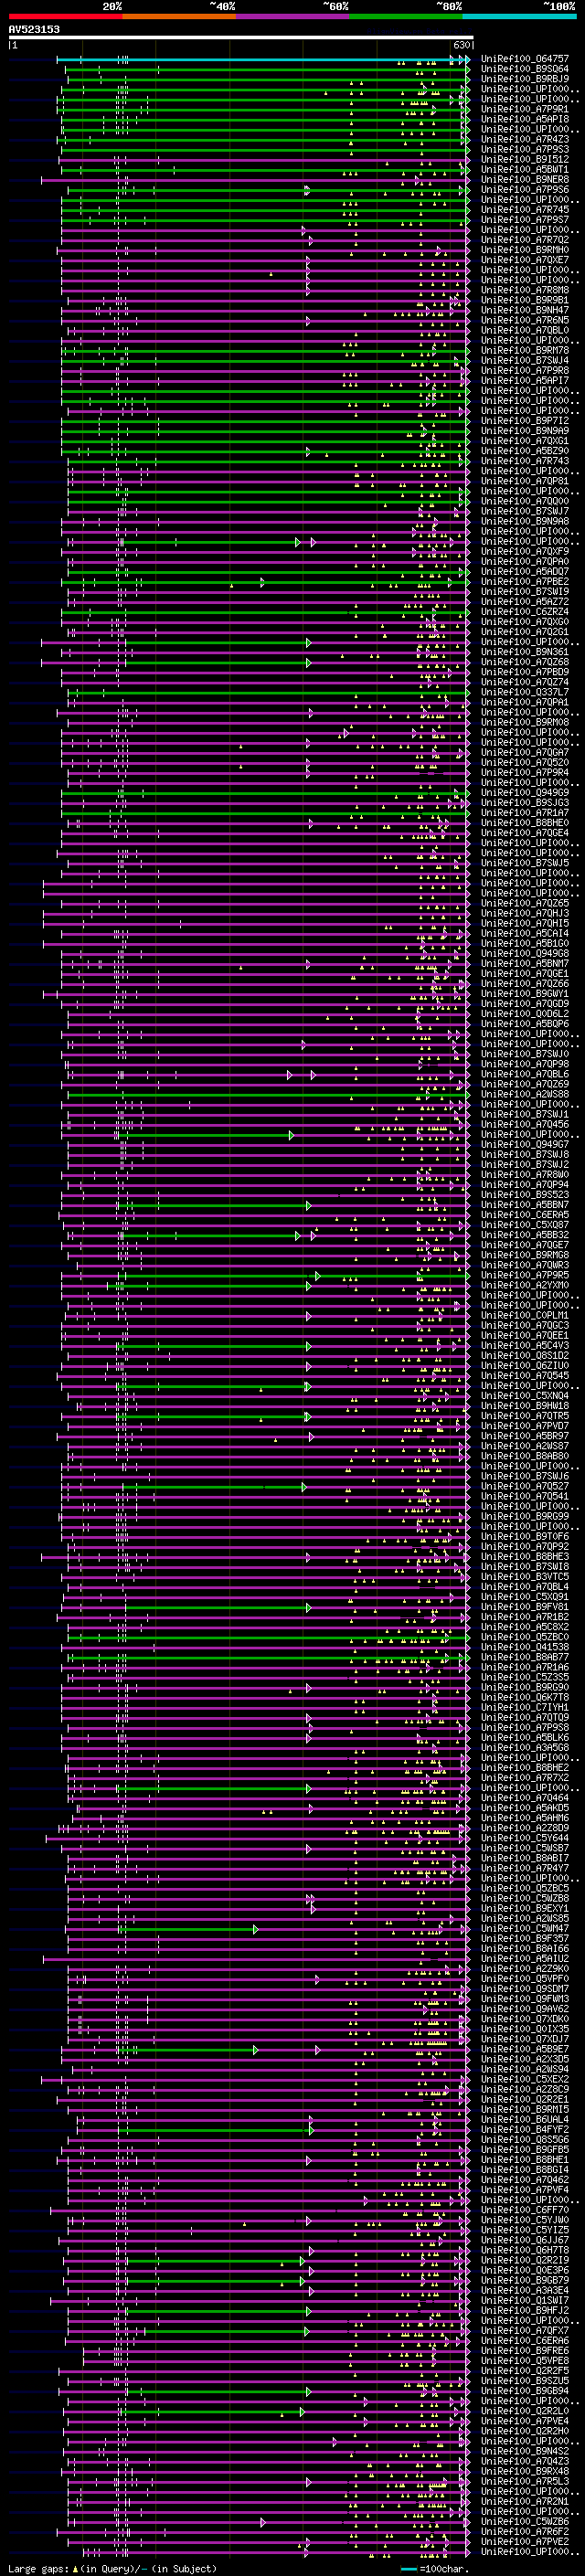The image size is (585, 2576).
Task: Select hit label UniRef100_A7QXE7
Action: (524, 260)
